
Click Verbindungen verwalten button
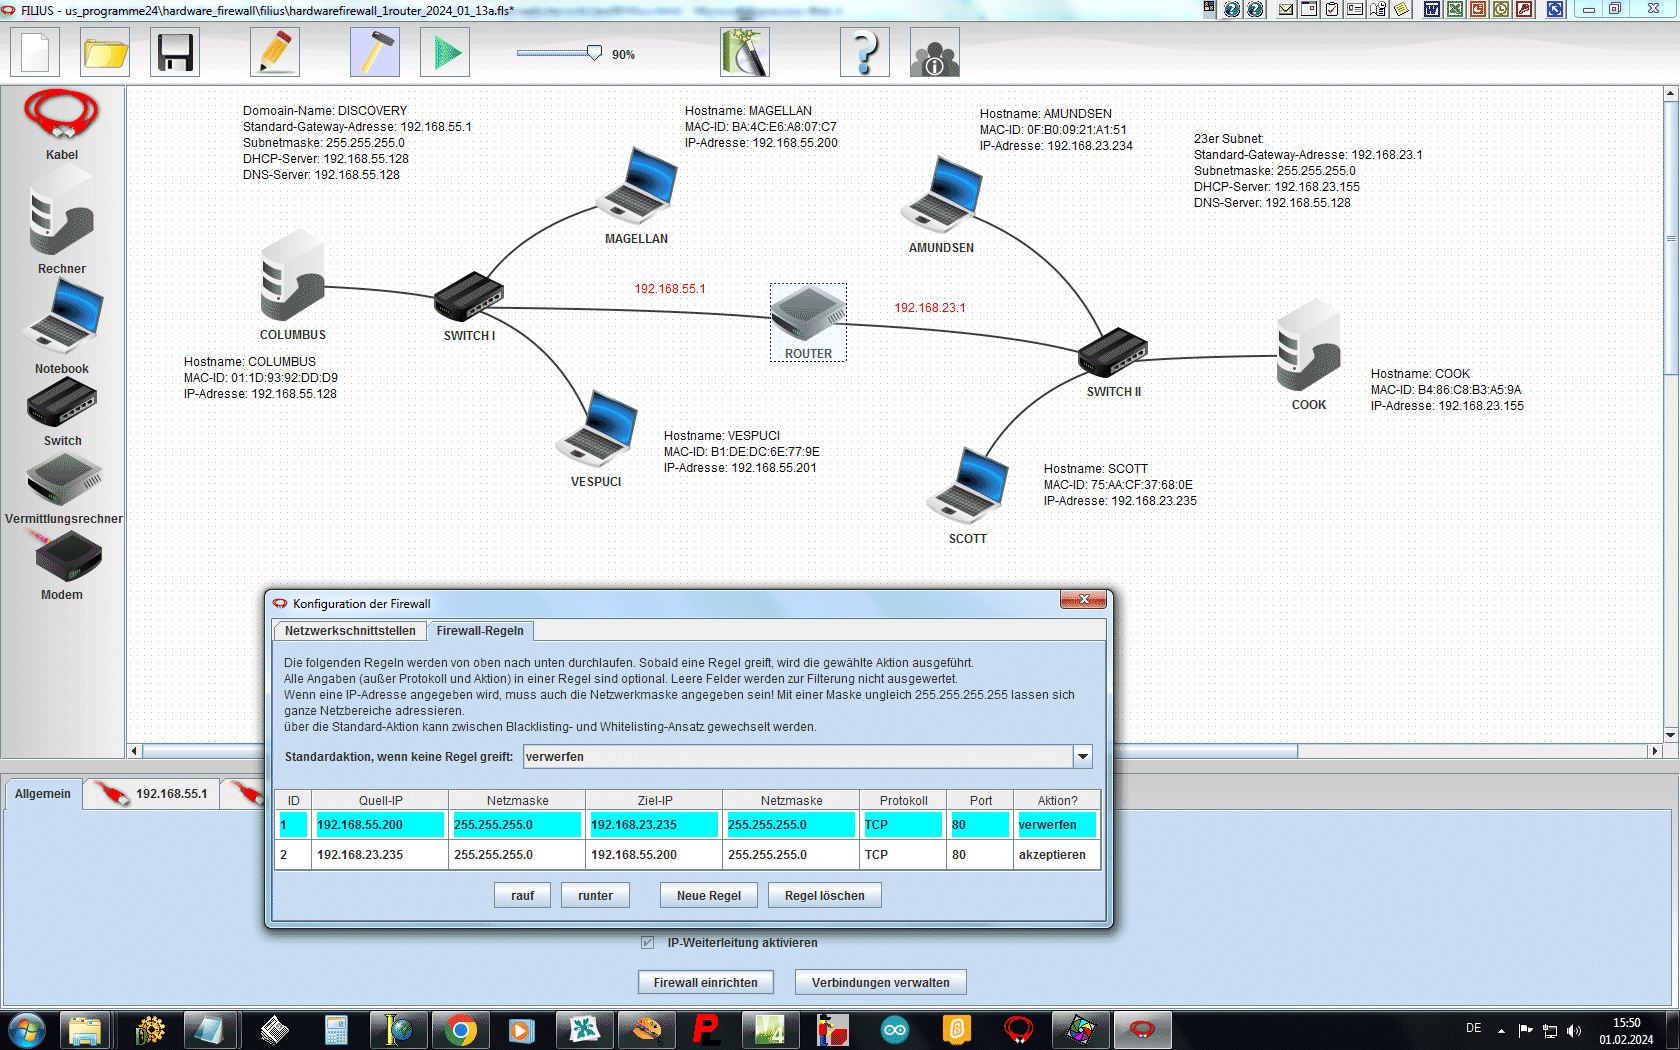tap(881, 983)
